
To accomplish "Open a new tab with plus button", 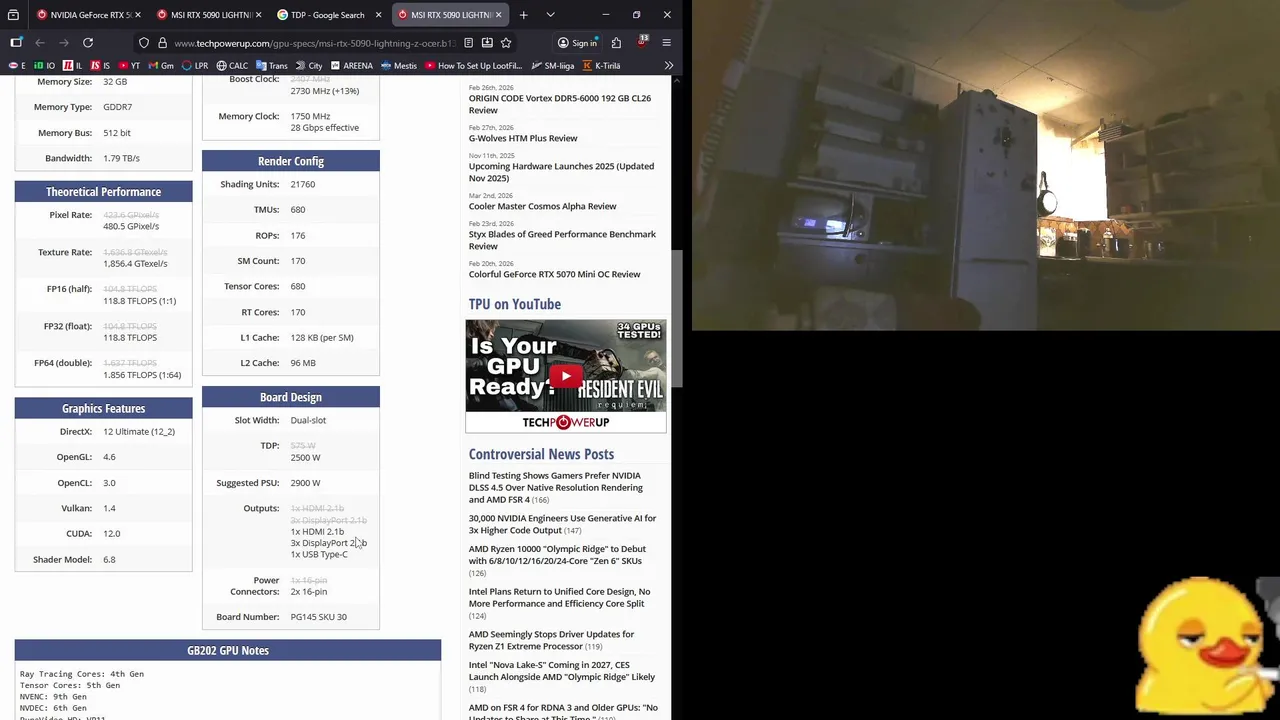I will 523,15.
